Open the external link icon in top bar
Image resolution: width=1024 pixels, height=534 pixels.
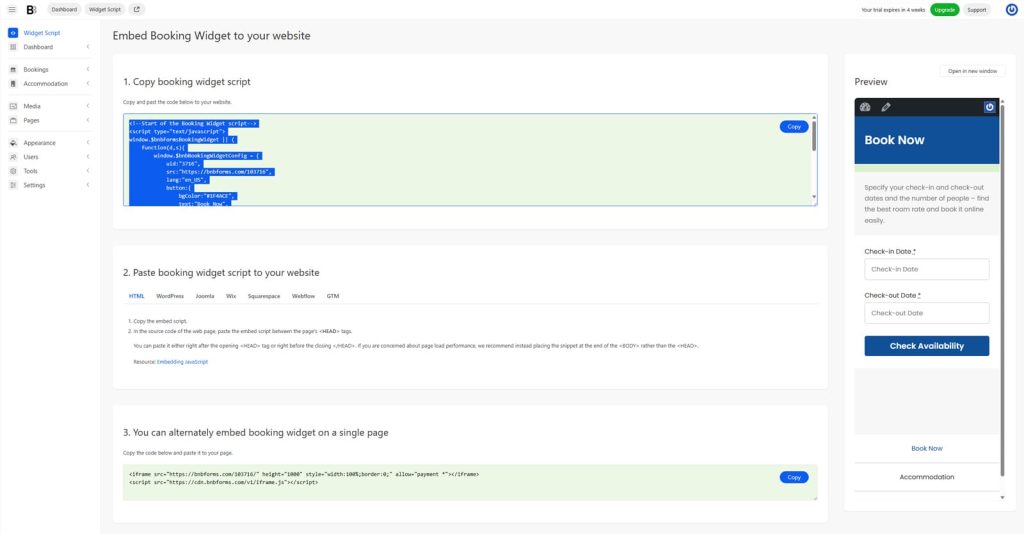pos(136,10)
